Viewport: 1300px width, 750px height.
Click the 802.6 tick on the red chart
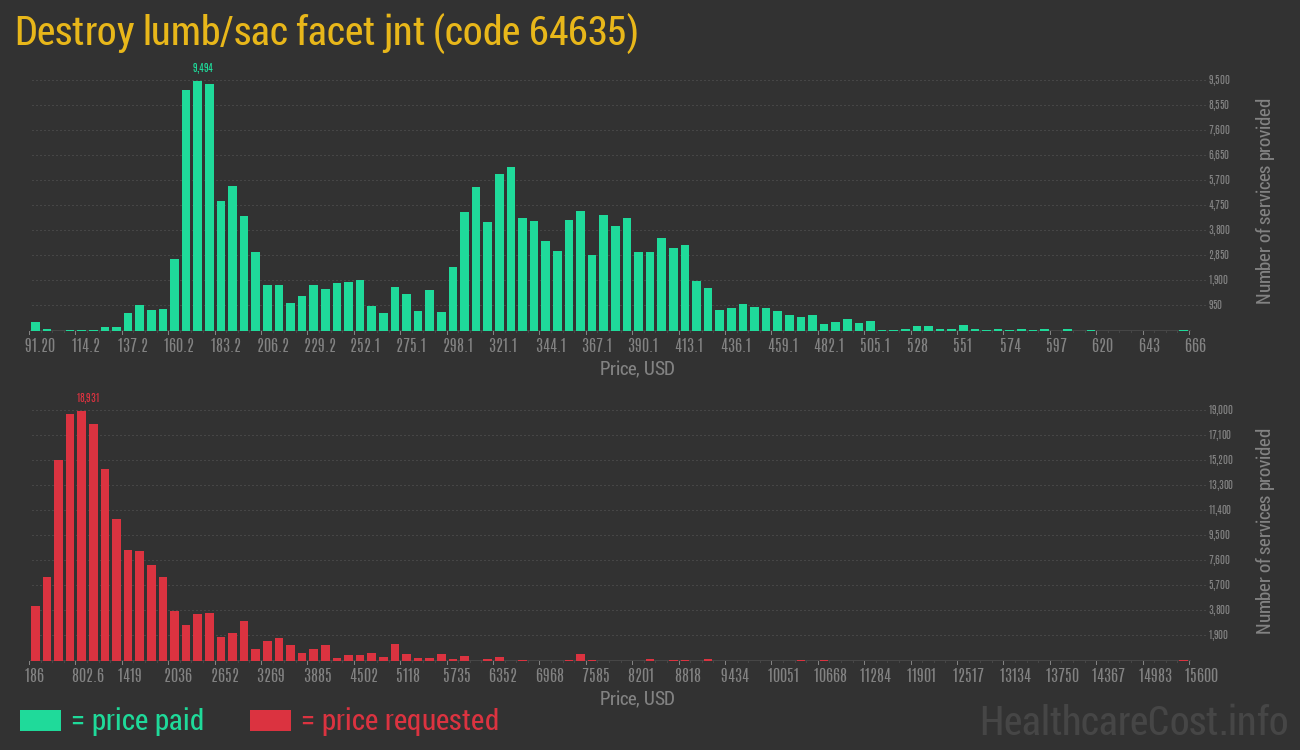pos(88,676)
